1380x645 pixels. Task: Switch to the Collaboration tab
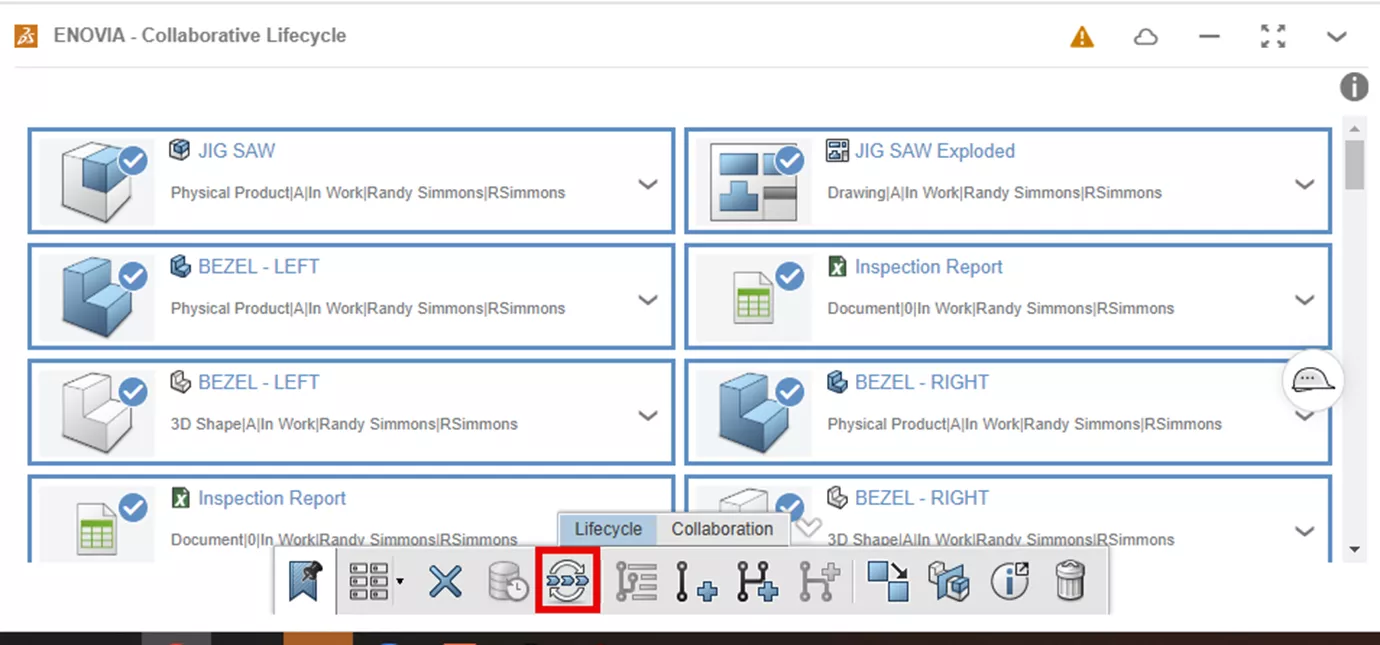(722, 529)
